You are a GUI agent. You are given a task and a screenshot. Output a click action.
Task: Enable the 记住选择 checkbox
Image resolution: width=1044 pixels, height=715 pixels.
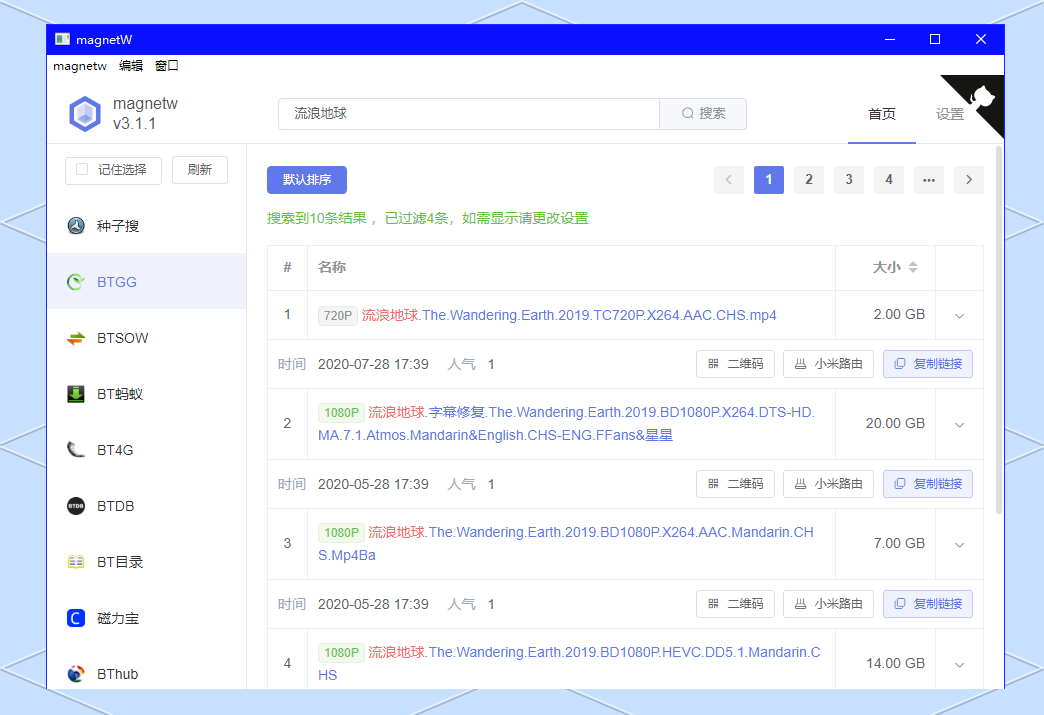click(83, 170)
